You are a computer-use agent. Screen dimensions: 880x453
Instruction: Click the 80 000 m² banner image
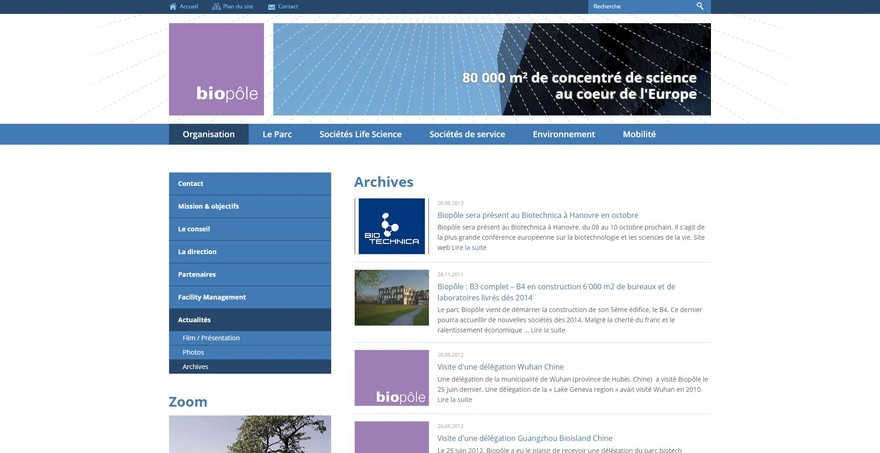492,69
